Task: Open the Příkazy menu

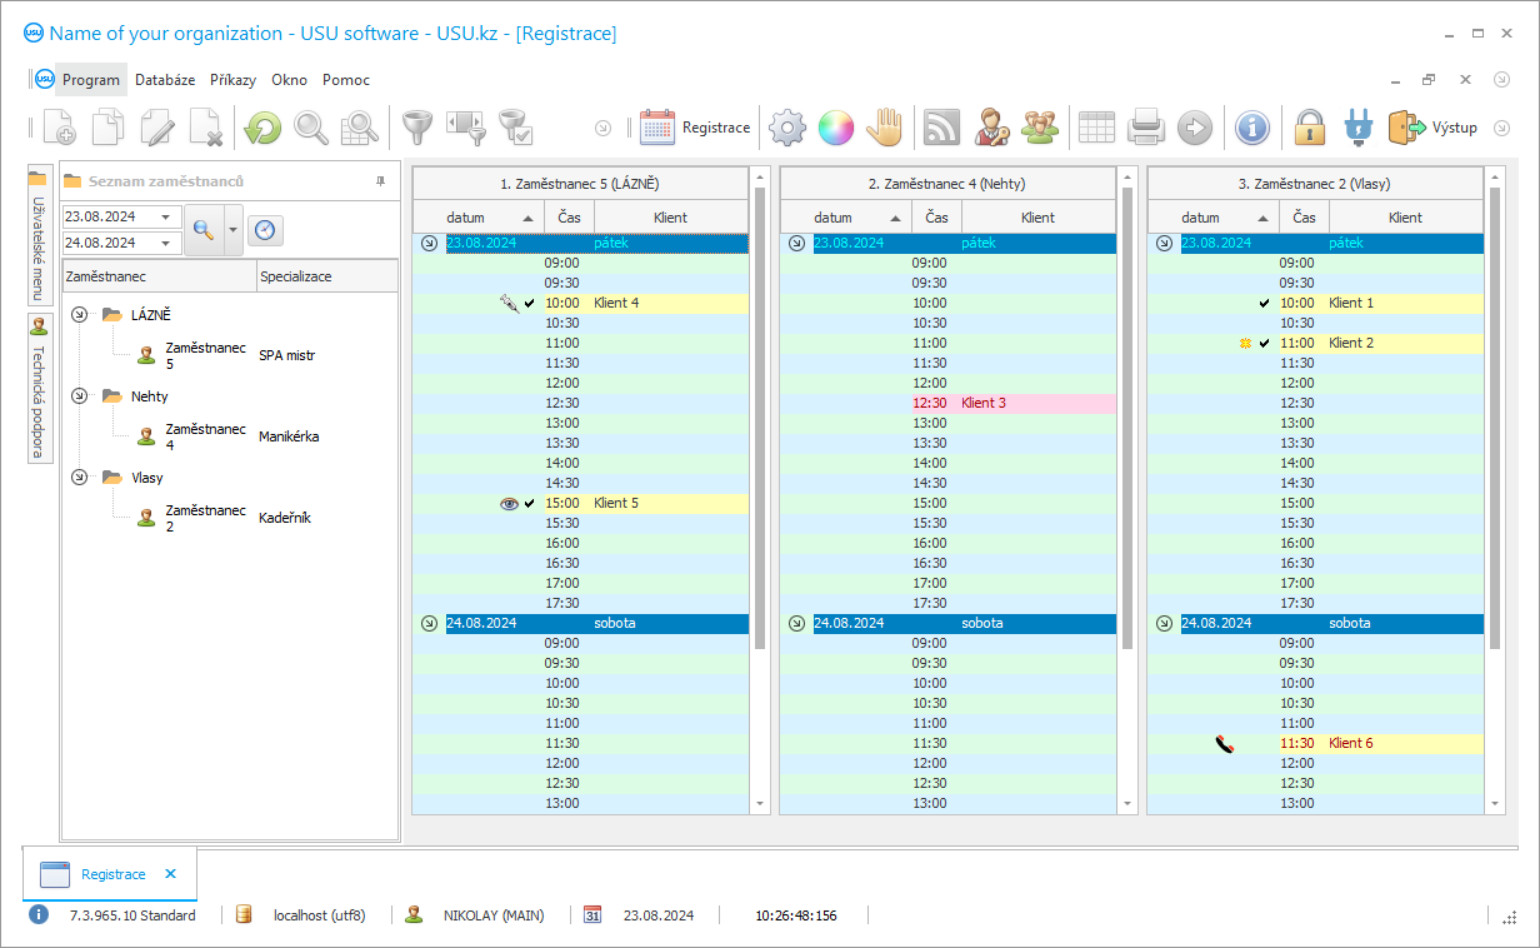Action: (x=232, y=80)
